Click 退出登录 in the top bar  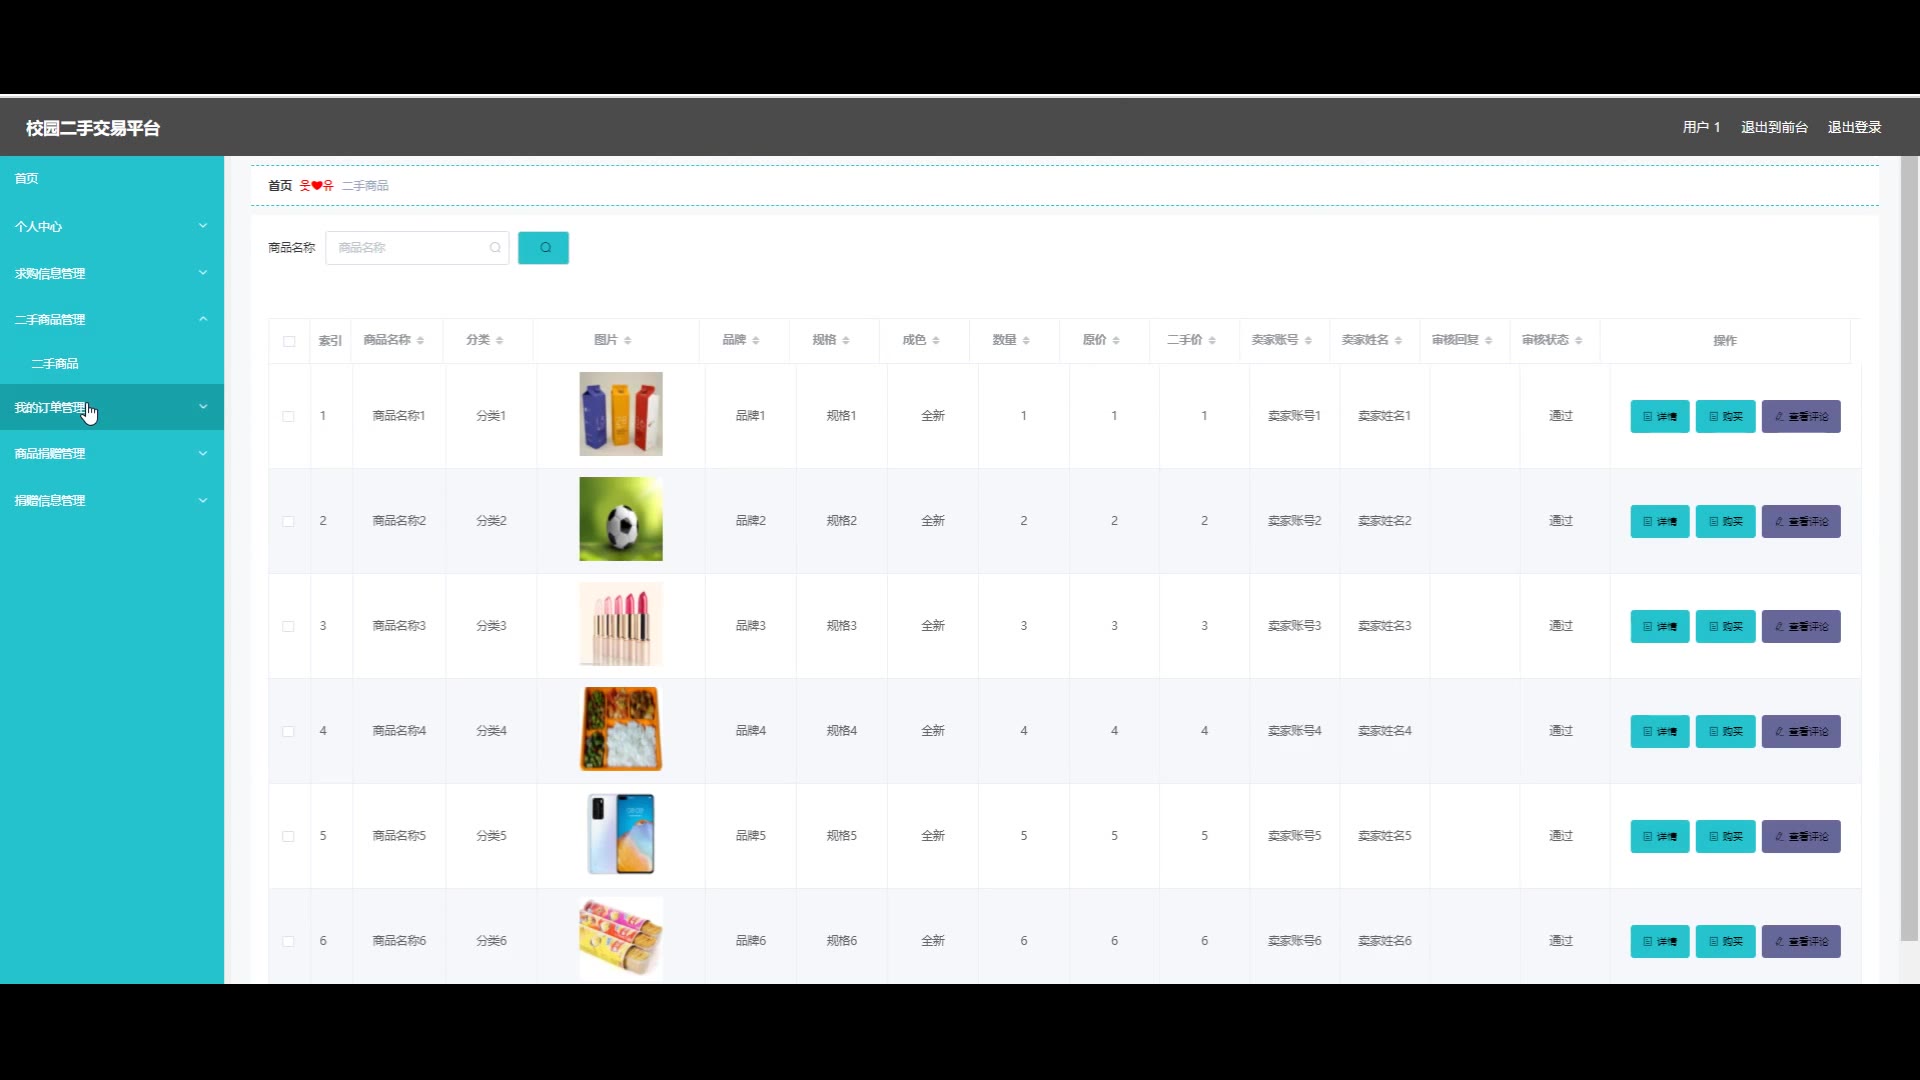point(1855,127)
